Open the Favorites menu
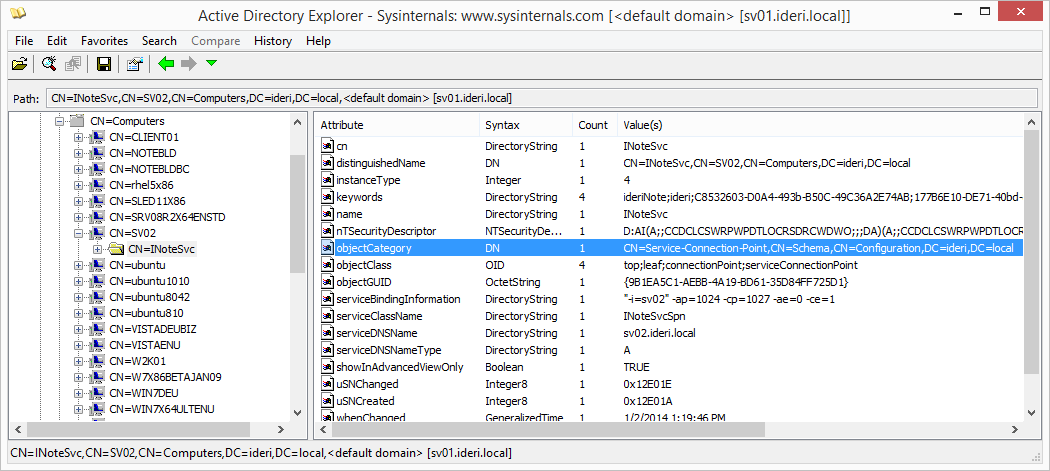 coord(104,41)
